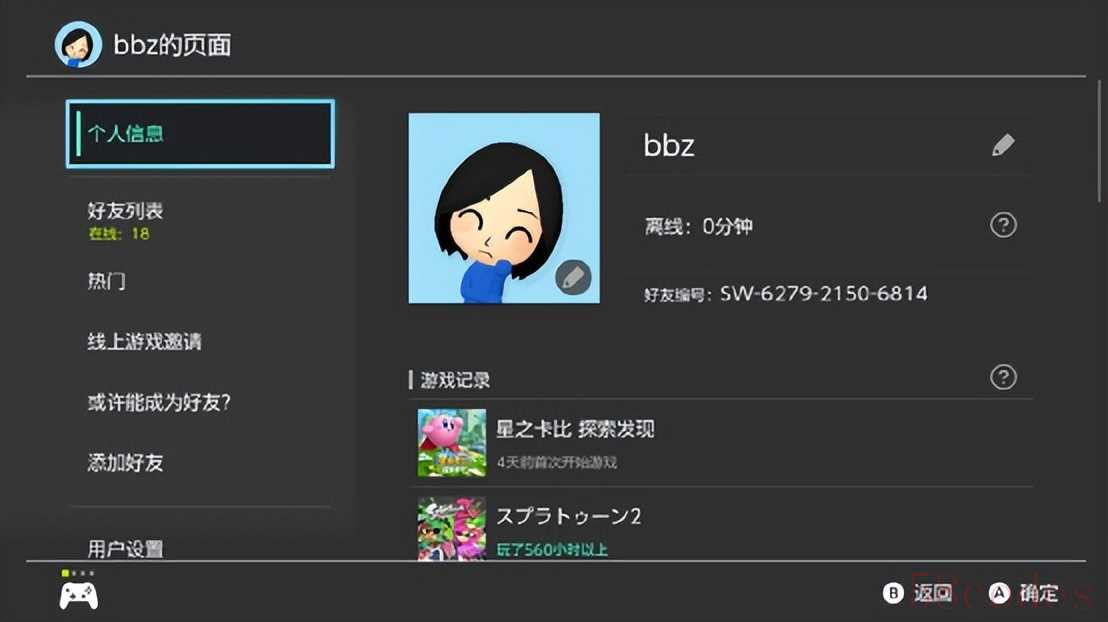
Task: Click the 游戏记录 section heading
Action: coord(455,380)
